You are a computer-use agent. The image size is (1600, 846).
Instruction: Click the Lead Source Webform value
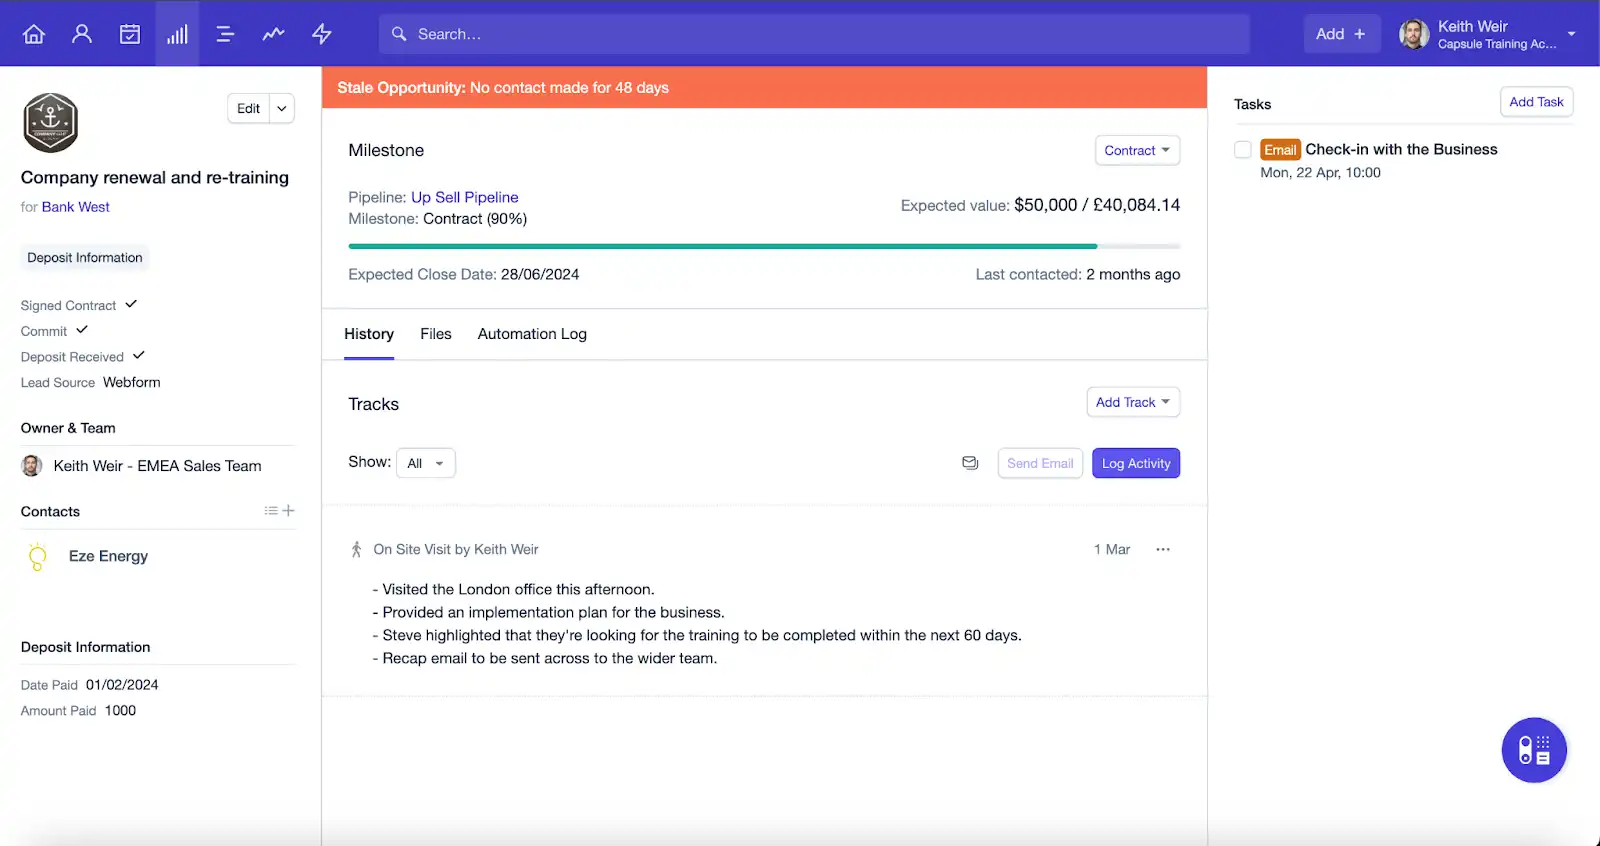[x=132, y=382]
